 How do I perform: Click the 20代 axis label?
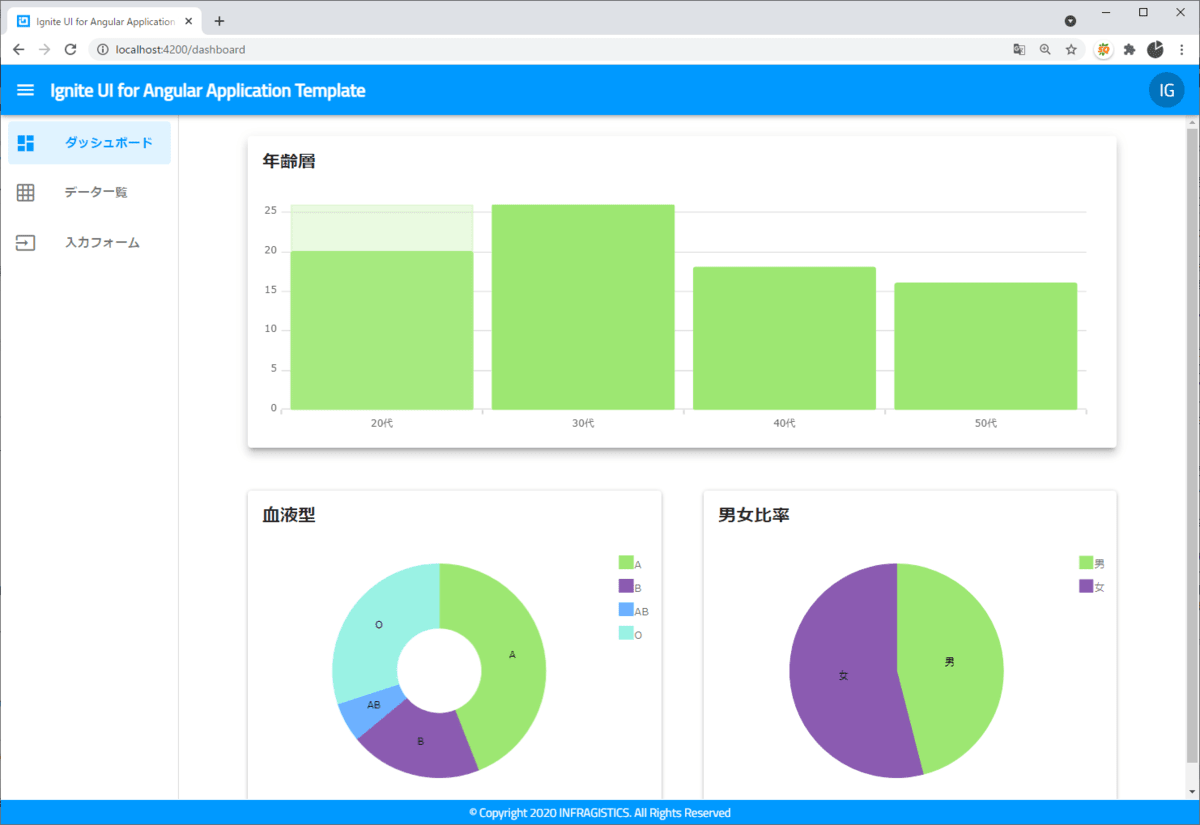pos(382,424)
